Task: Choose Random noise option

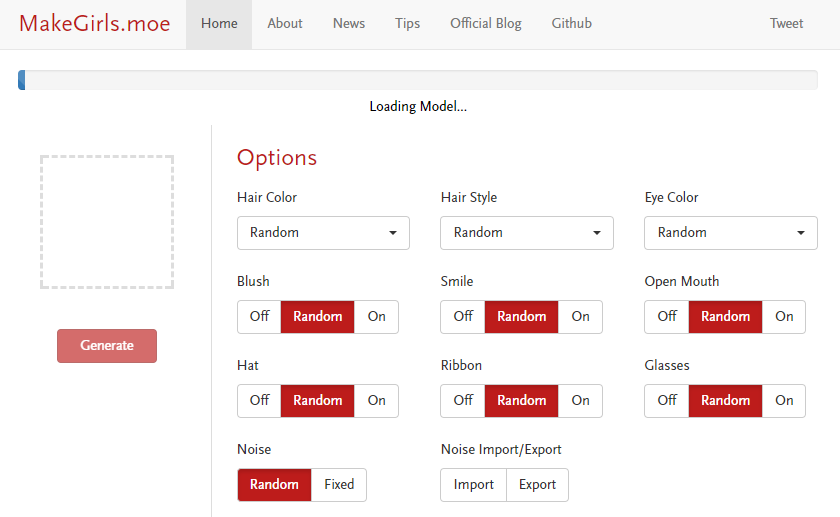Action: click(274, 485)
